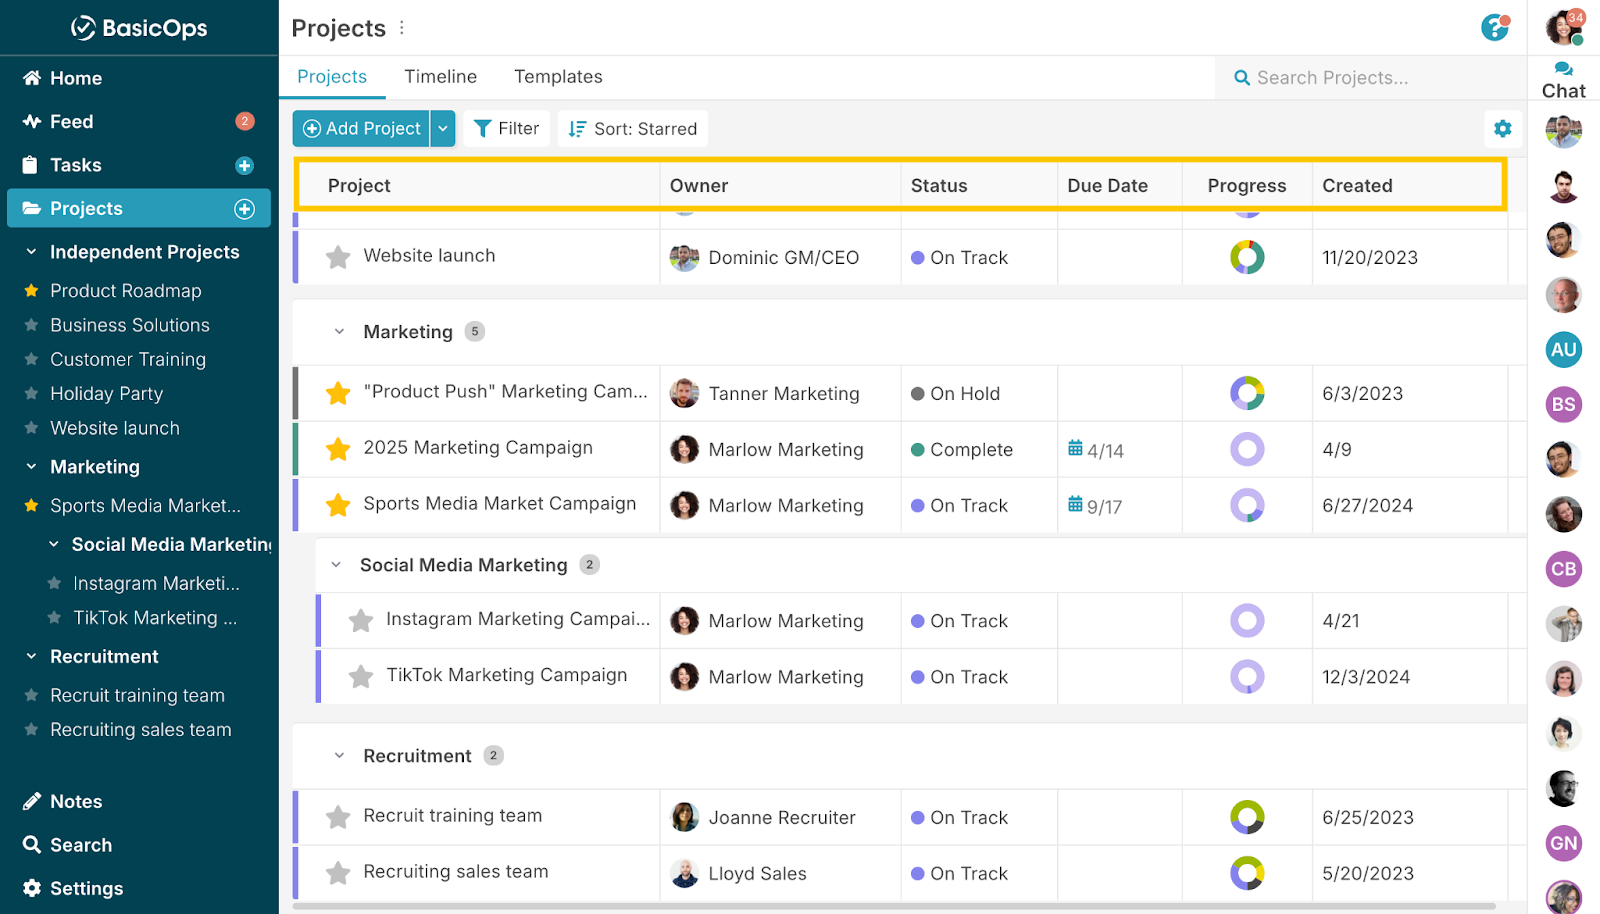Open the Add Project dropdown arrow
1600x914 pixels.
pos(443,129)
